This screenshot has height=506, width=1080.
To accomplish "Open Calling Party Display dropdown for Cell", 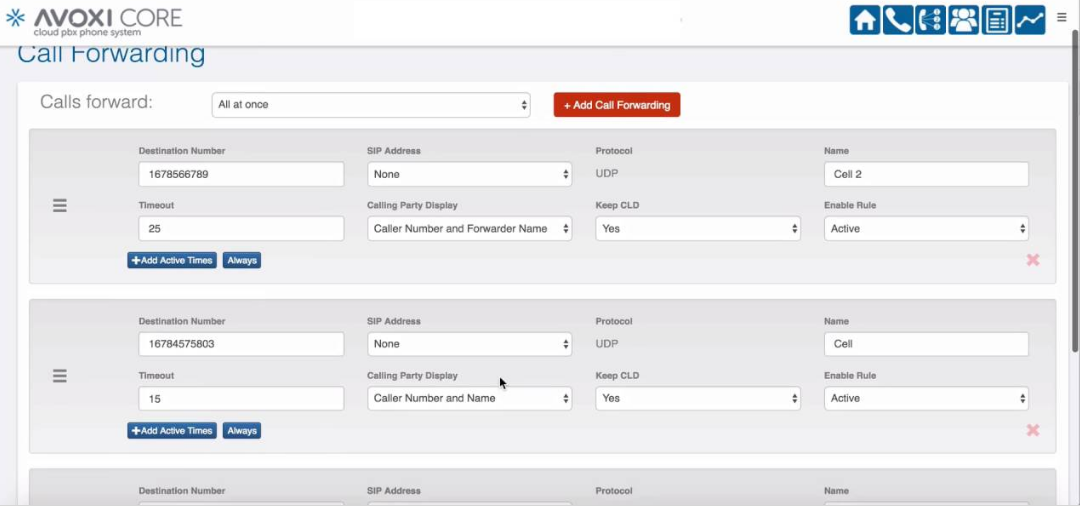I will 469,398.
